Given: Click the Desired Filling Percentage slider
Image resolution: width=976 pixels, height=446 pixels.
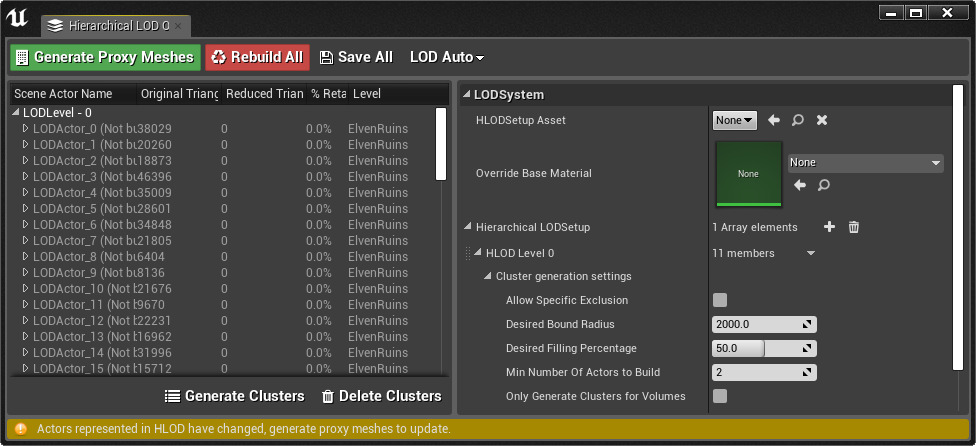Looking at the screenshot, I should pyautogui.click(x=764, y=348).
